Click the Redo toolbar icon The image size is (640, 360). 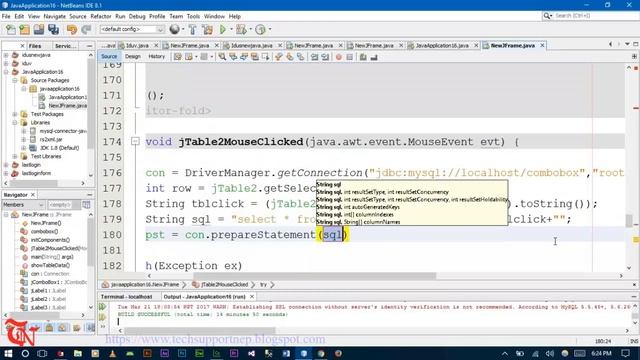[x=86, y=29]
